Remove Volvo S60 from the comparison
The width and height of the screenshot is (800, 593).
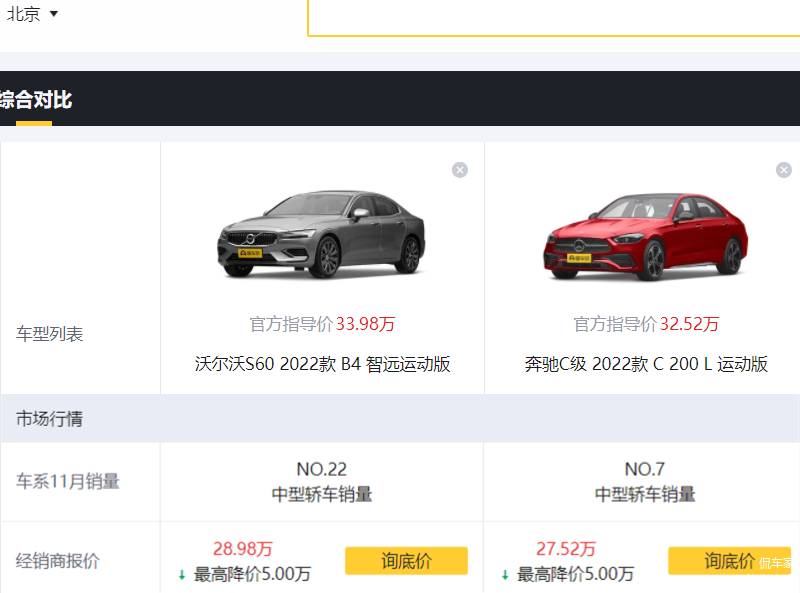point(460,170)
